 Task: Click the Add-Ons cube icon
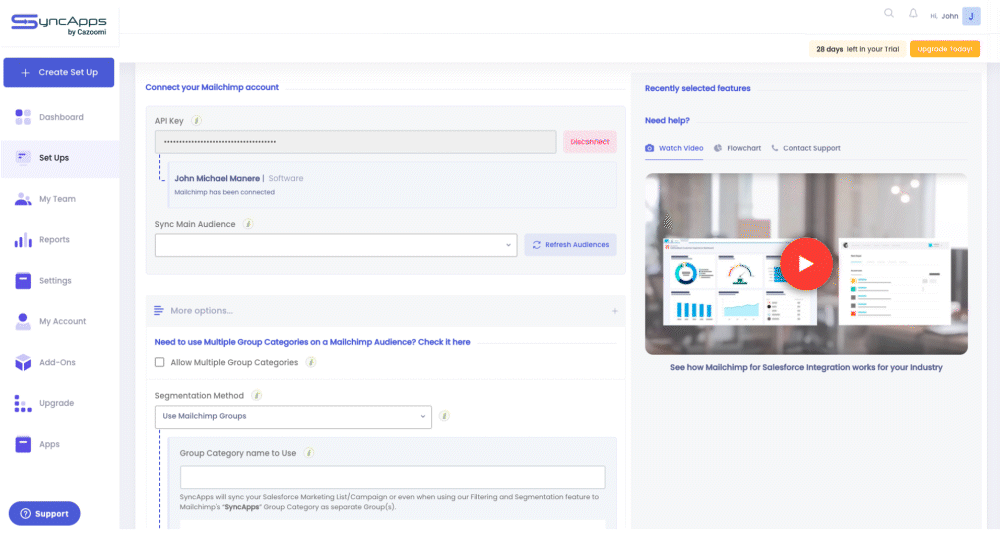click(x=23, y=362)
